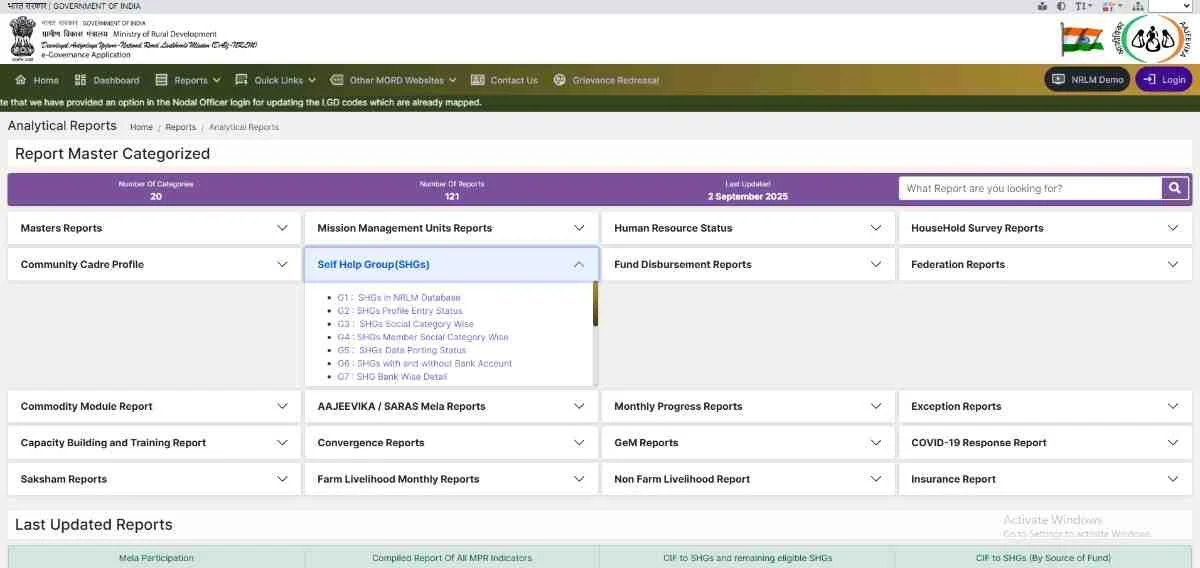1200x568 pixels.
Task: Click the Government of India emblem
Action: pyautogui.click(x=22, y=39)
